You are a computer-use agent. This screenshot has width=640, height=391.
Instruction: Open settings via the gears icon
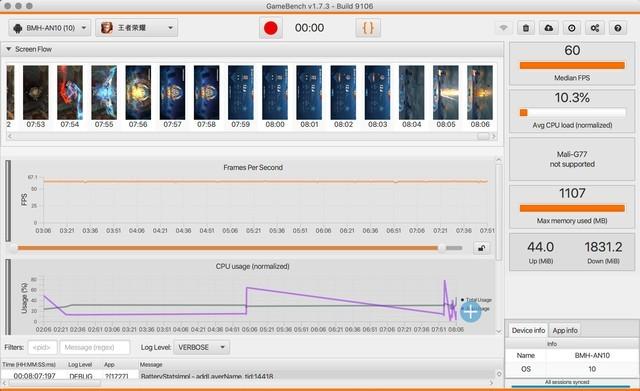coord(595,28)
